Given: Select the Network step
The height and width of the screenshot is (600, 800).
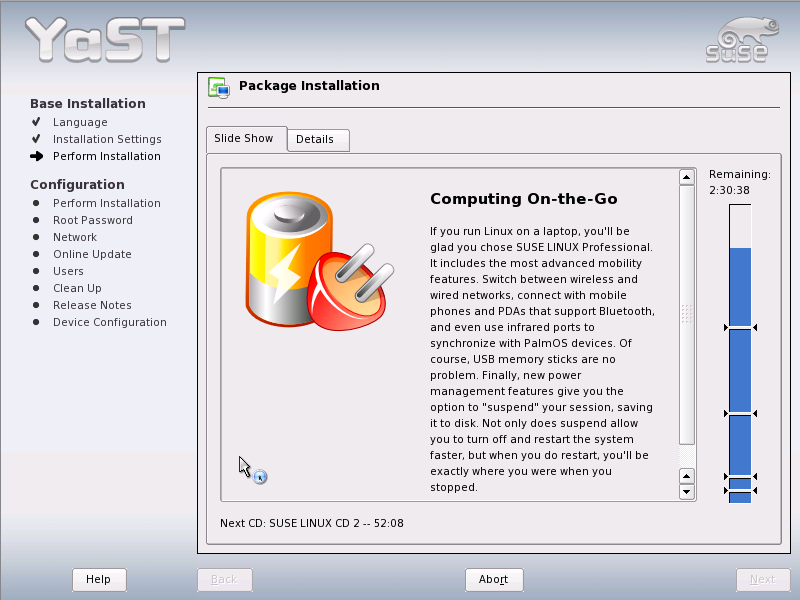Looking at the screenshot, I should [x=75, y=237].
